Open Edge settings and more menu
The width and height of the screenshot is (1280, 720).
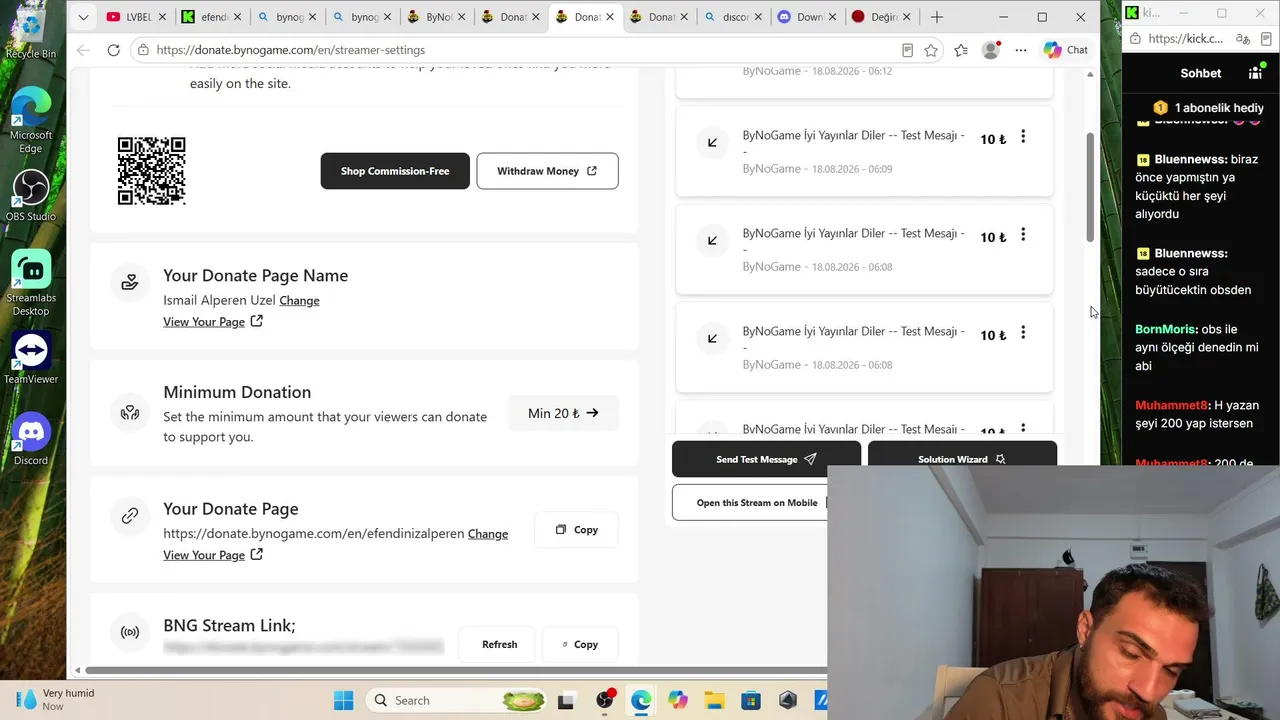click(x=1021, y=50)
